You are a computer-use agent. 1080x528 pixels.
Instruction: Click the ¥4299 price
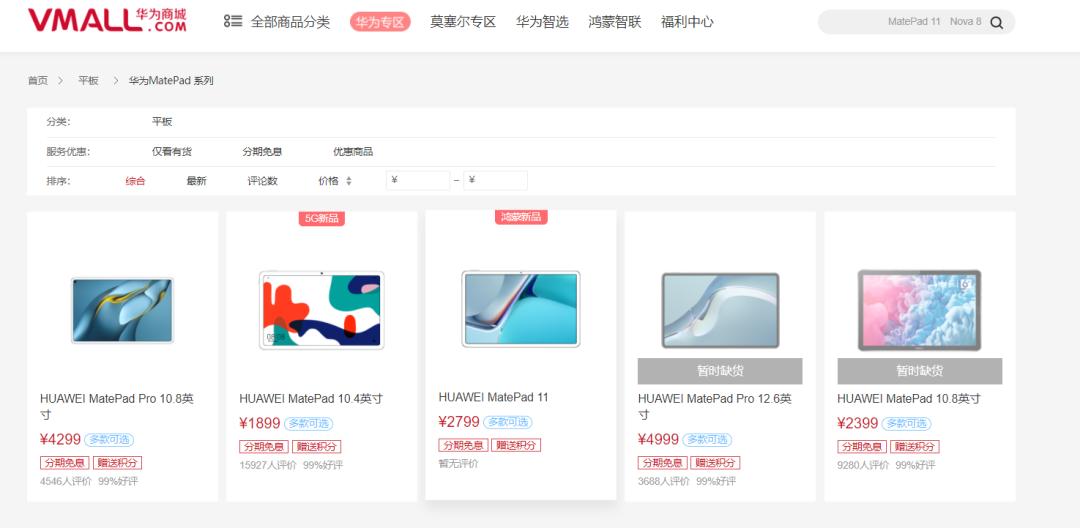click(x=61, y=439)
